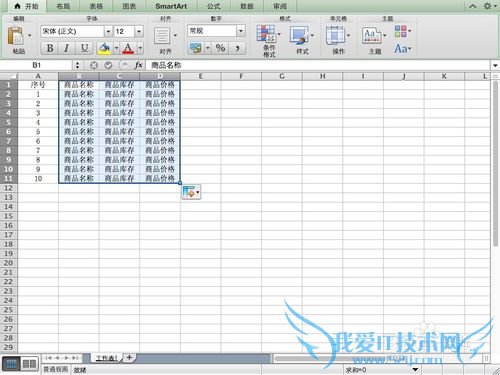Apply the yellow fill color bucket
Viewport: 500px width, 375px height.
(105, 48)
